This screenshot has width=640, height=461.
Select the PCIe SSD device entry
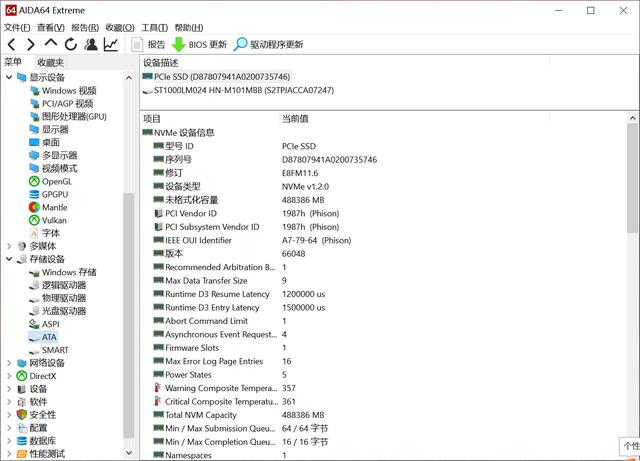point(217,76)
